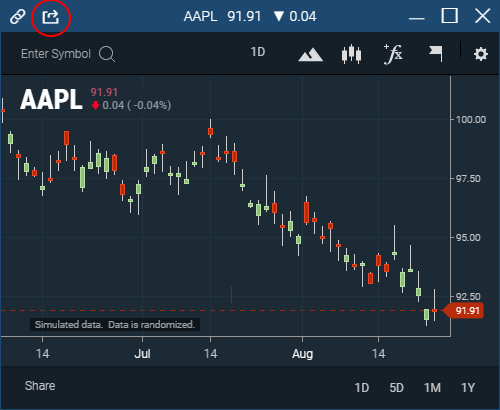Click the 91.91 current price tag on axis

(x=463, y=311)
